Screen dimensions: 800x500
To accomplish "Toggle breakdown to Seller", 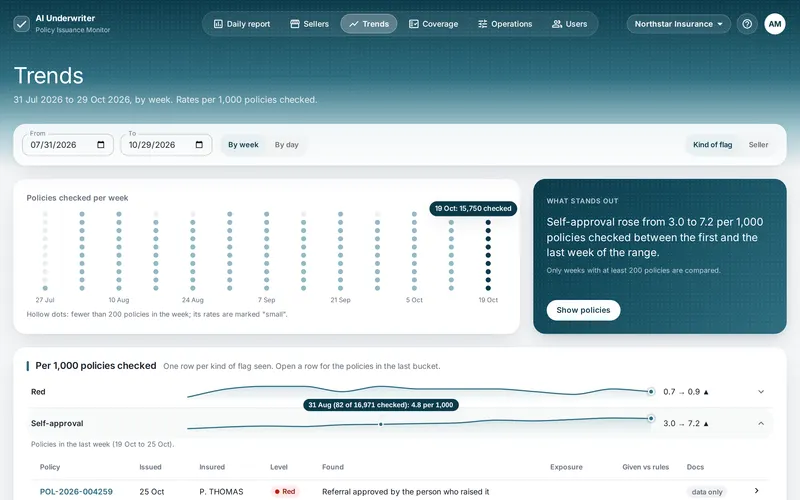I will 758,145.
